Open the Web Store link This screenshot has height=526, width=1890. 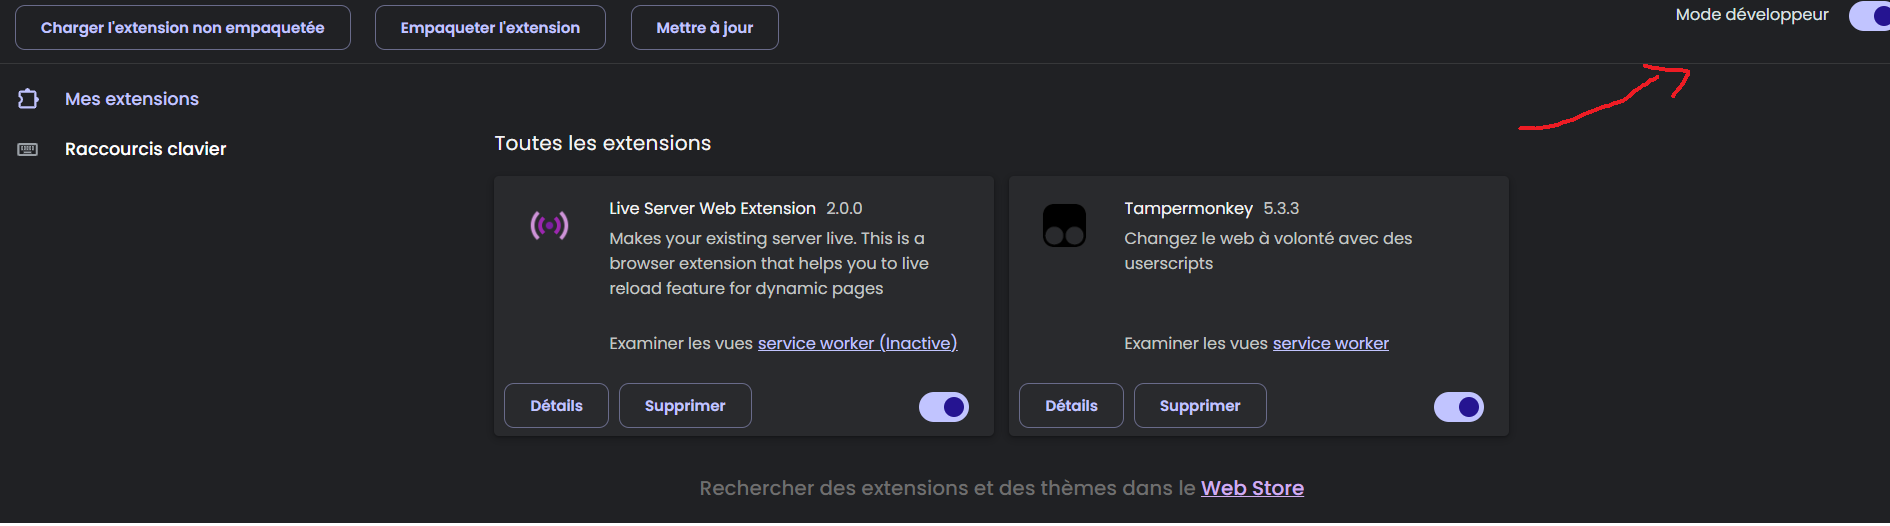point(1252,488)
